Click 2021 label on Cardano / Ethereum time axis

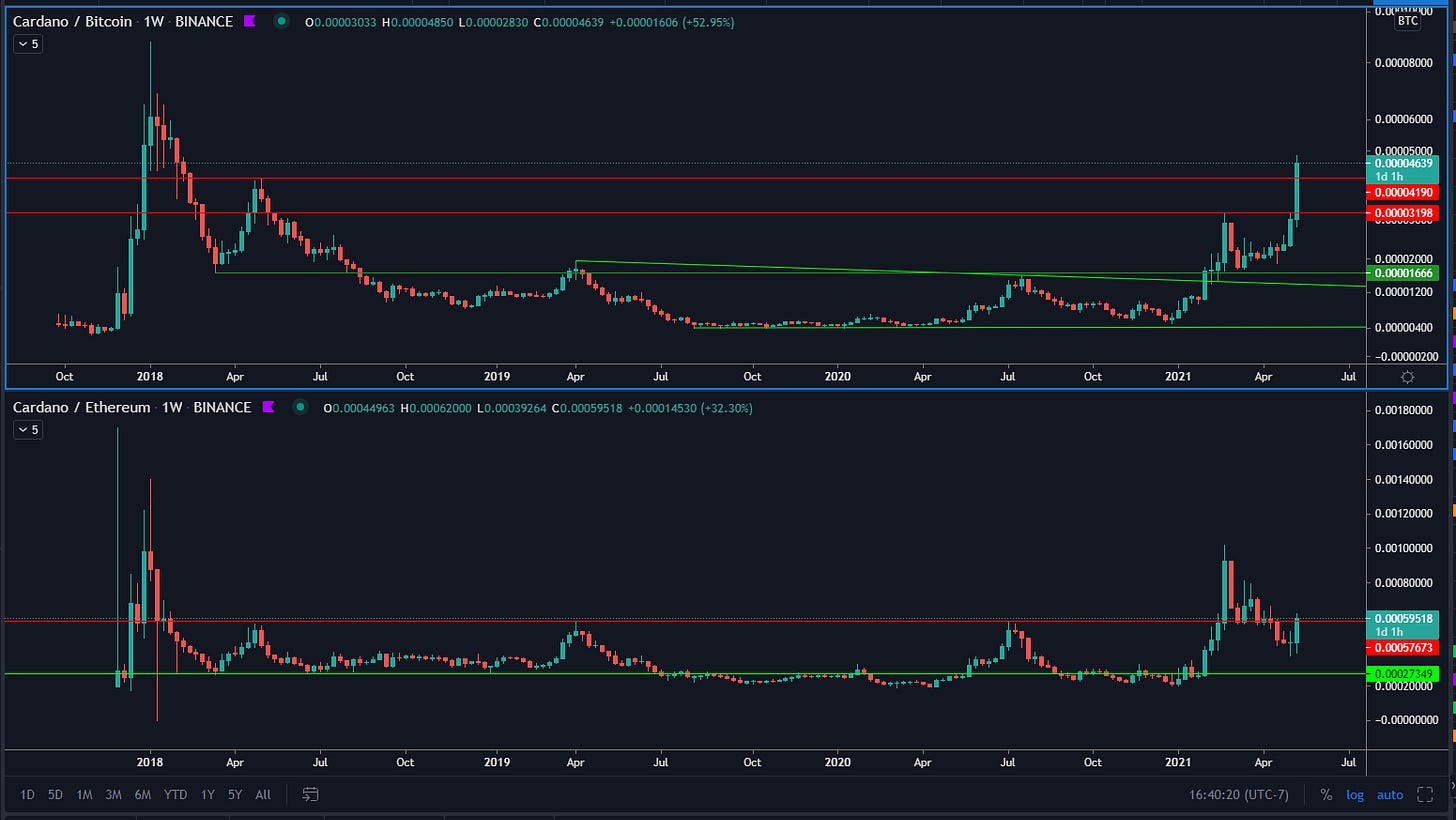(x=1178, y=763)
